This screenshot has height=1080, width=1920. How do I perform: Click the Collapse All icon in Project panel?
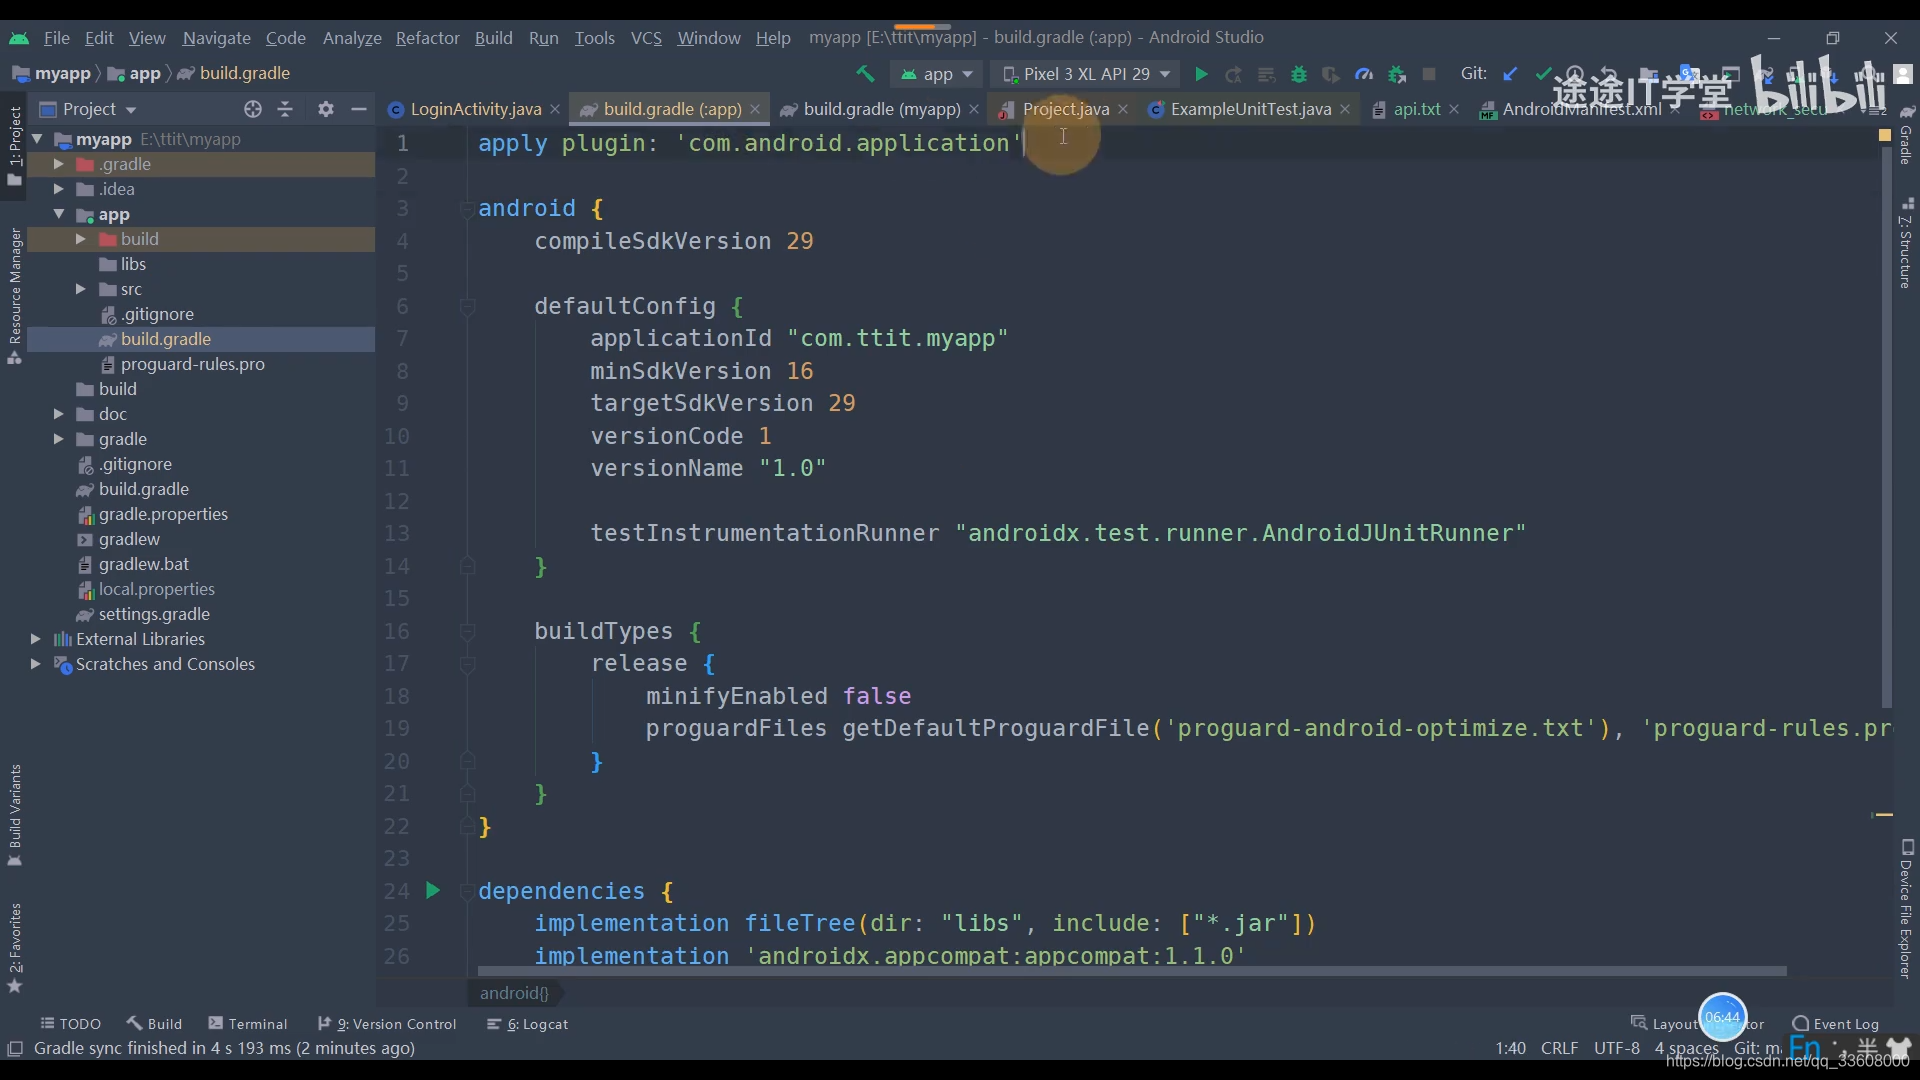click(x=285, y=109)
